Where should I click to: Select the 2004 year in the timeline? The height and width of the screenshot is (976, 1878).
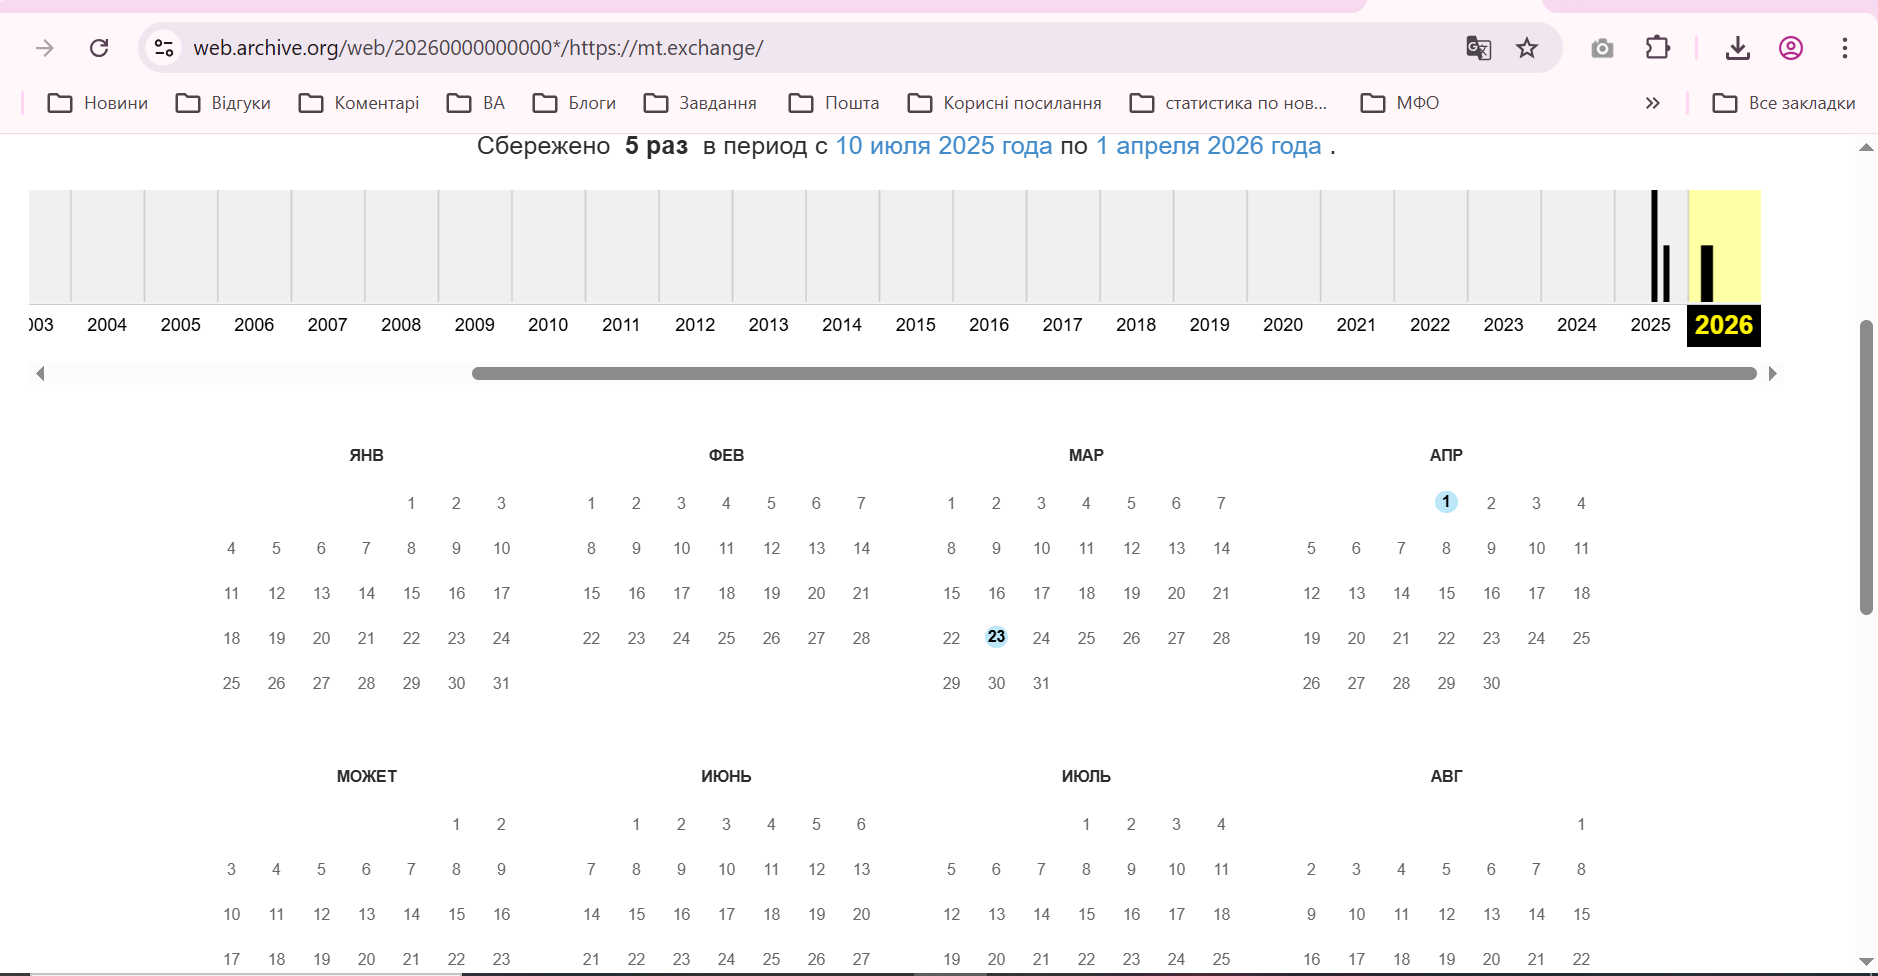107,325
